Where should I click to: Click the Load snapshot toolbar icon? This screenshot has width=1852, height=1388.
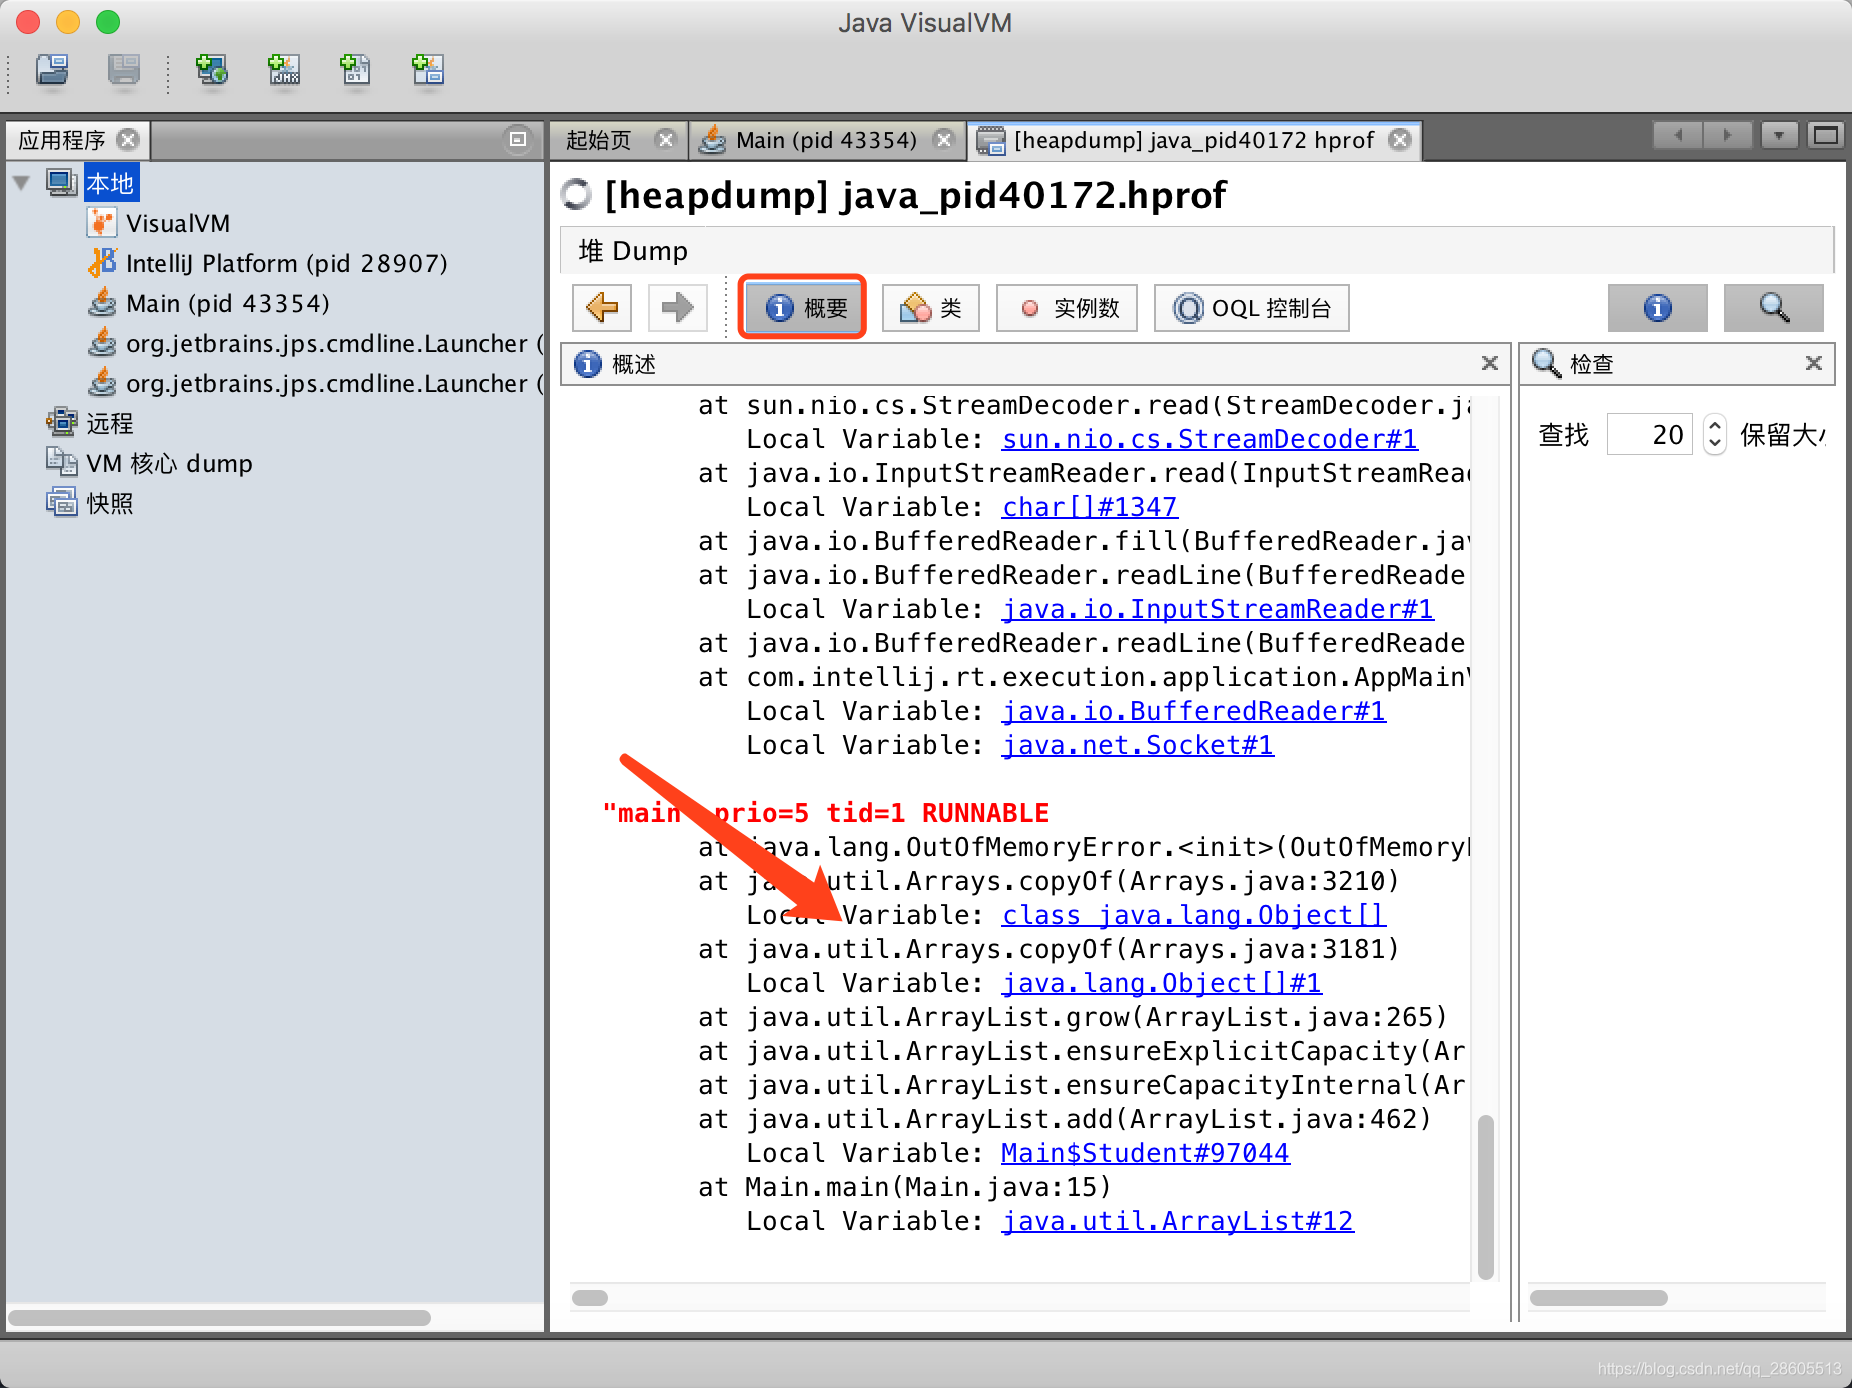[52, 70]
